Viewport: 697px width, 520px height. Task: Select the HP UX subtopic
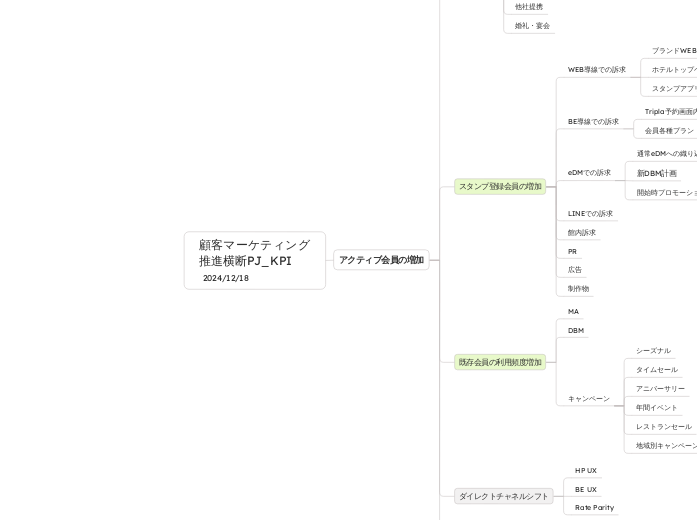(585, 470)
